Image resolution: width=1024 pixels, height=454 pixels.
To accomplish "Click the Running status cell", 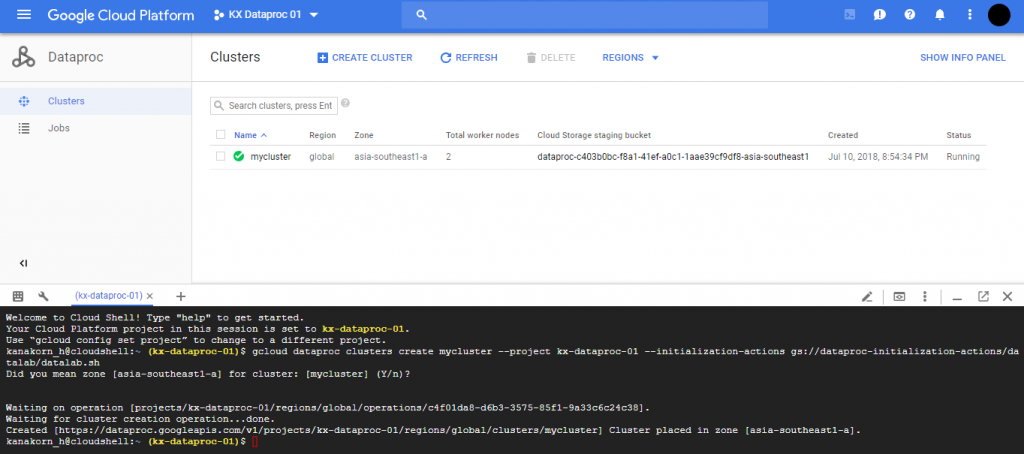I will [963, 157].
